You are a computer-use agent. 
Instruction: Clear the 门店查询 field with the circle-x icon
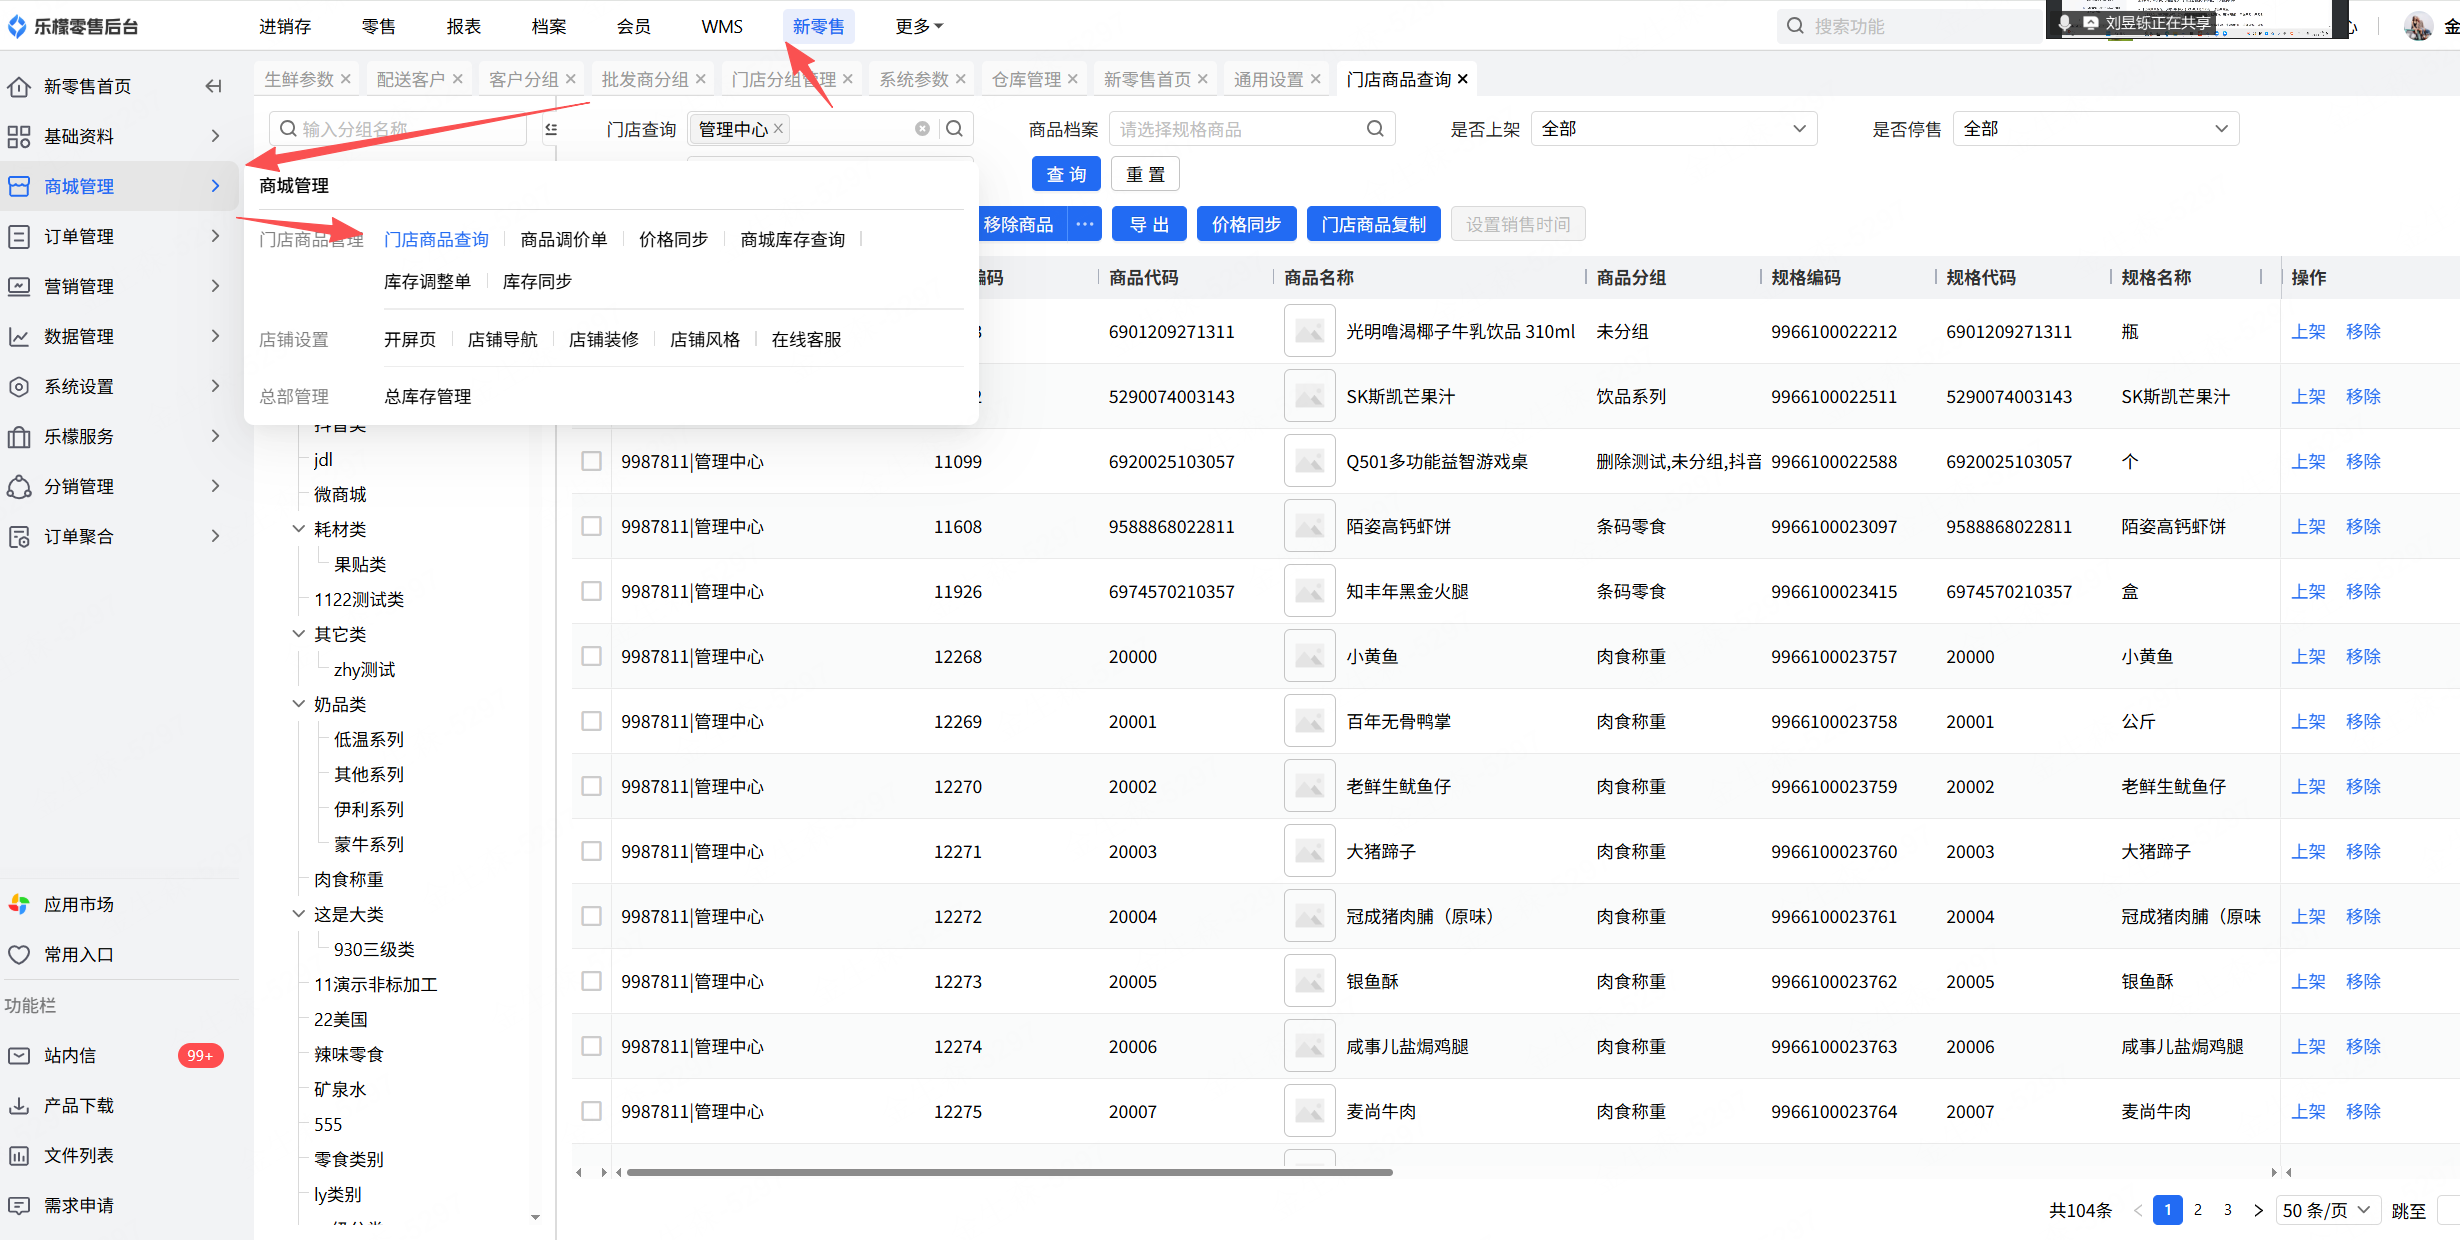tap(922, 129)
